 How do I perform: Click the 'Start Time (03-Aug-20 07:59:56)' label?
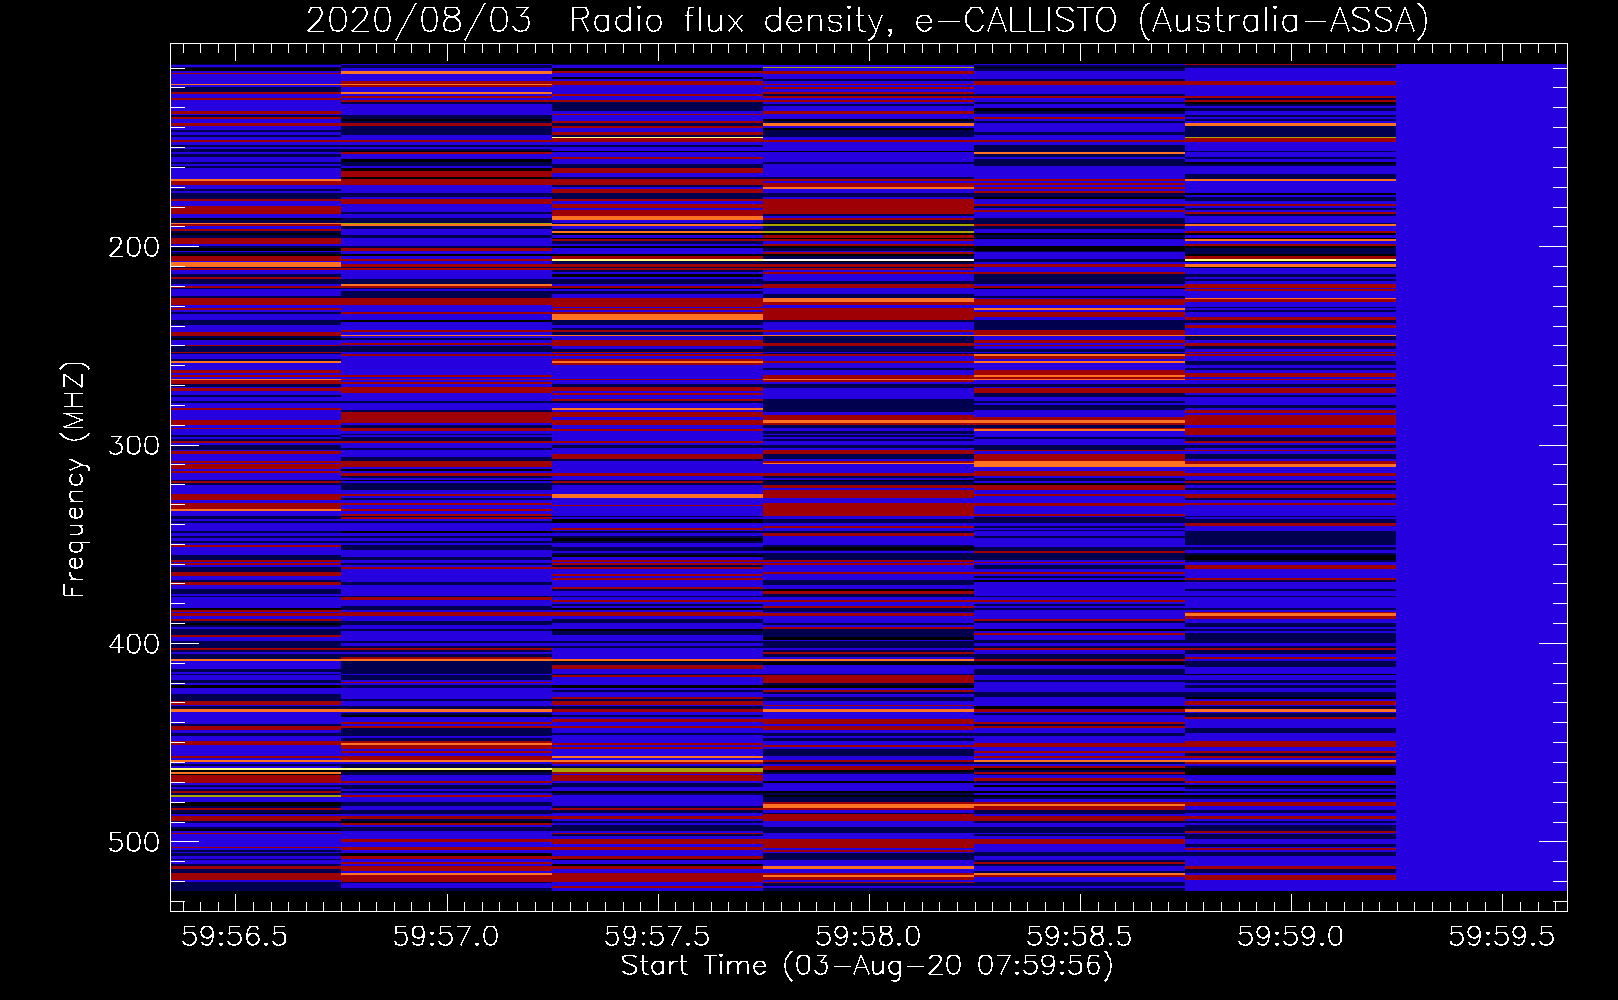(867, 965)
